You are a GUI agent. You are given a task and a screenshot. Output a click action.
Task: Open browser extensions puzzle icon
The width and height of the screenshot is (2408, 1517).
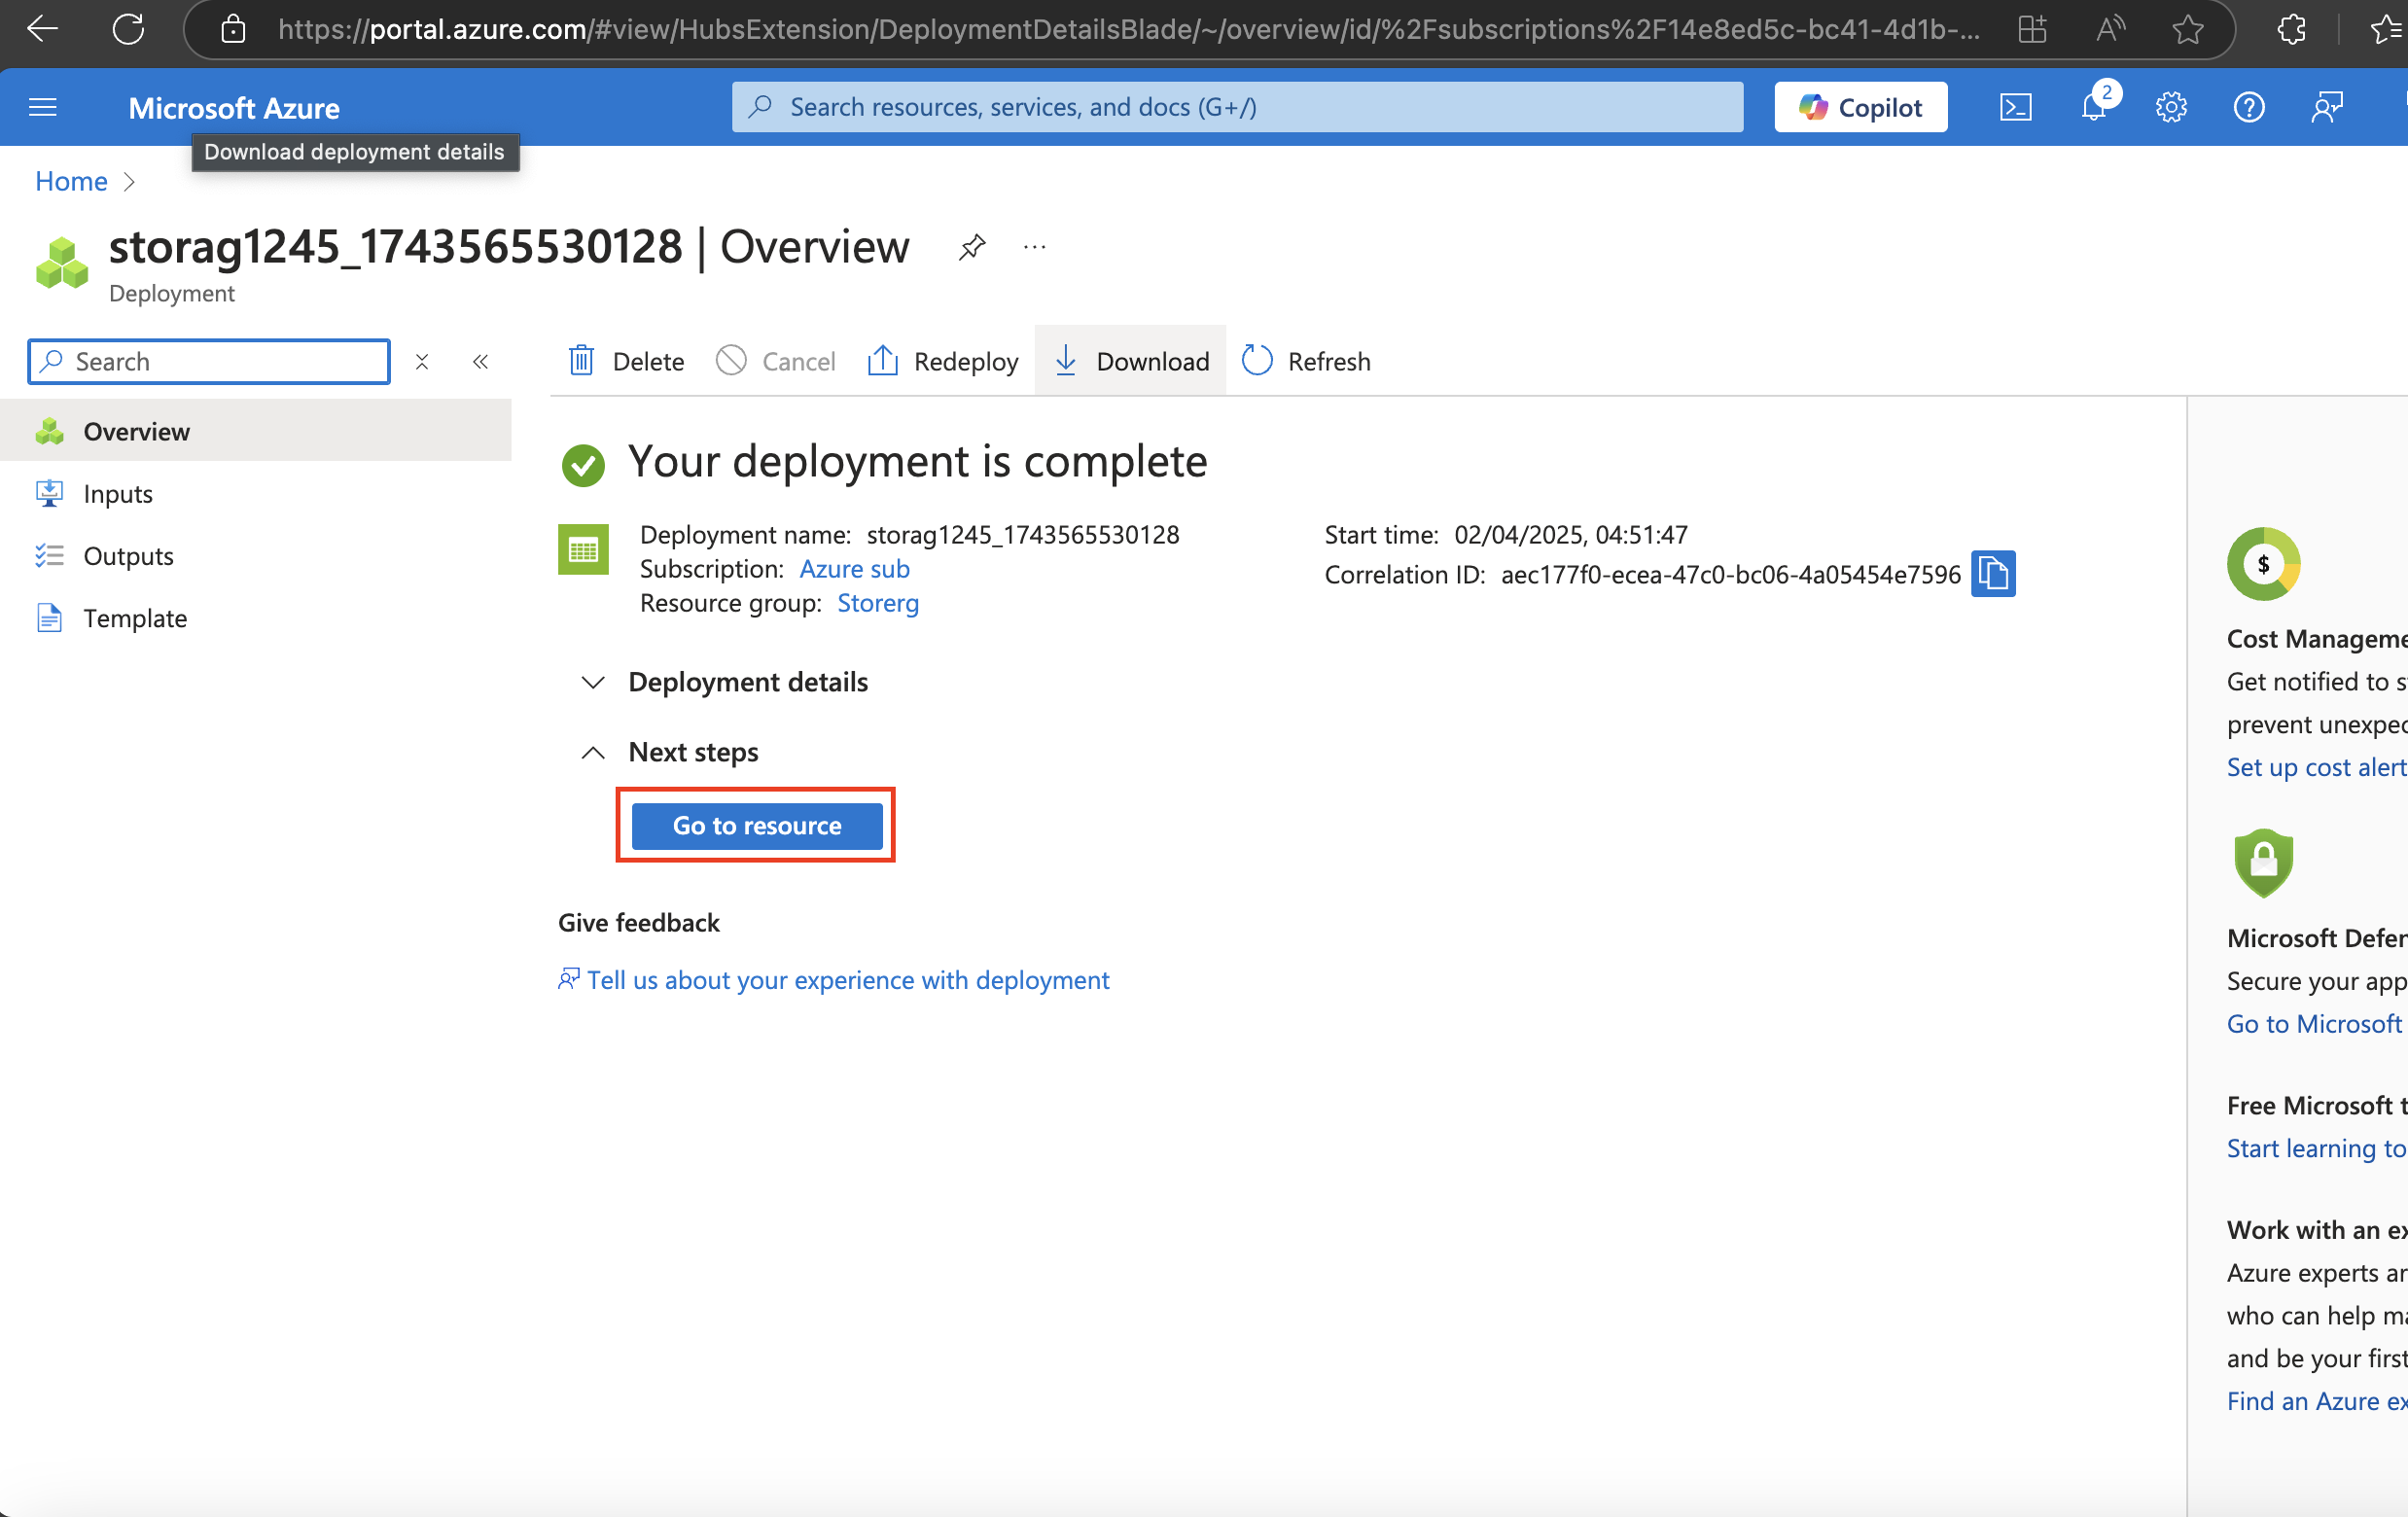pos(2291,29)
